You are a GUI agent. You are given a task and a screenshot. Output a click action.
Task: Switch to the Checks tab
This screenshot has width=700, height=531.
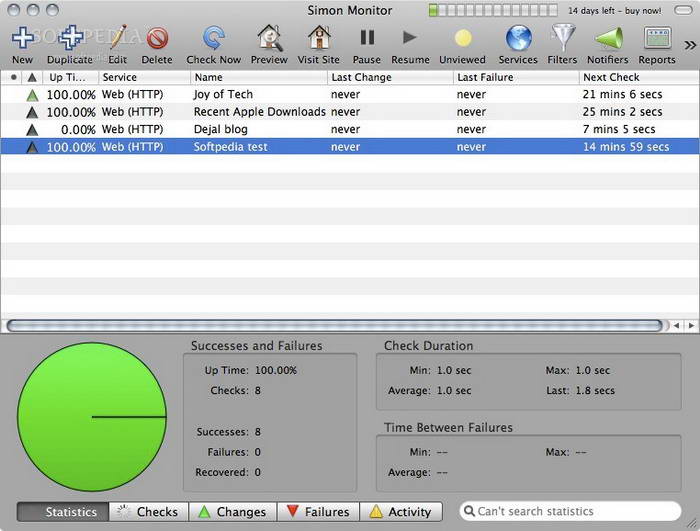click(149, 512)
